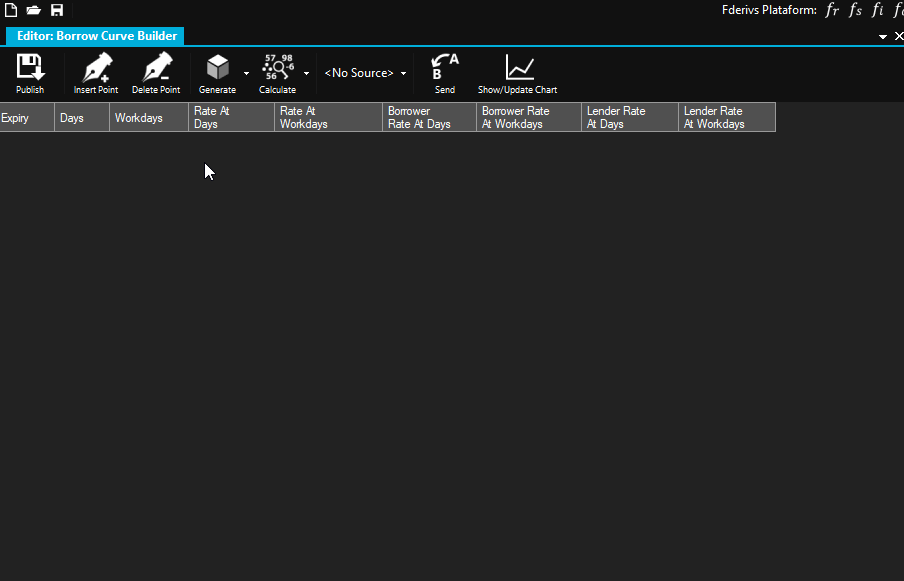Open the editor panel options arrow
Image resolution: width=904 pixels, height=581 pixels.
(883, 36)
